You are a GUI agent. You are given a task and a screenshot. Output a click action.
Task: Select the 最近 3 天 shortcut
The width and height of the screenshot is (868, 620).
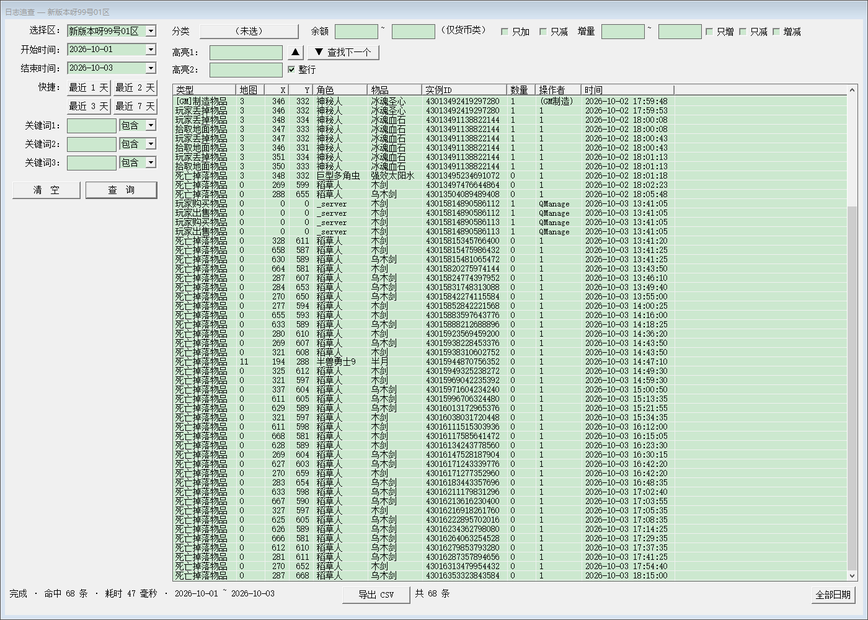88,106
